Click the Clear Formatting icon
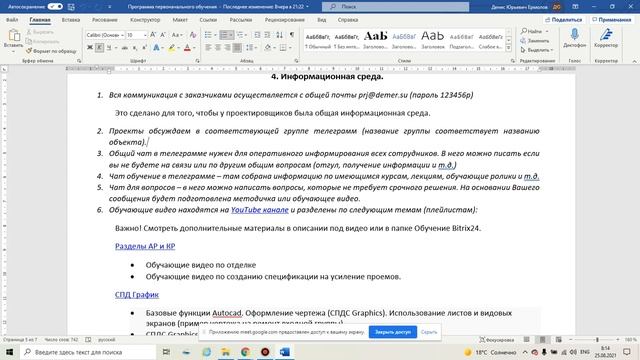This screenshot has width=640, height=360. tap(193, 35)
